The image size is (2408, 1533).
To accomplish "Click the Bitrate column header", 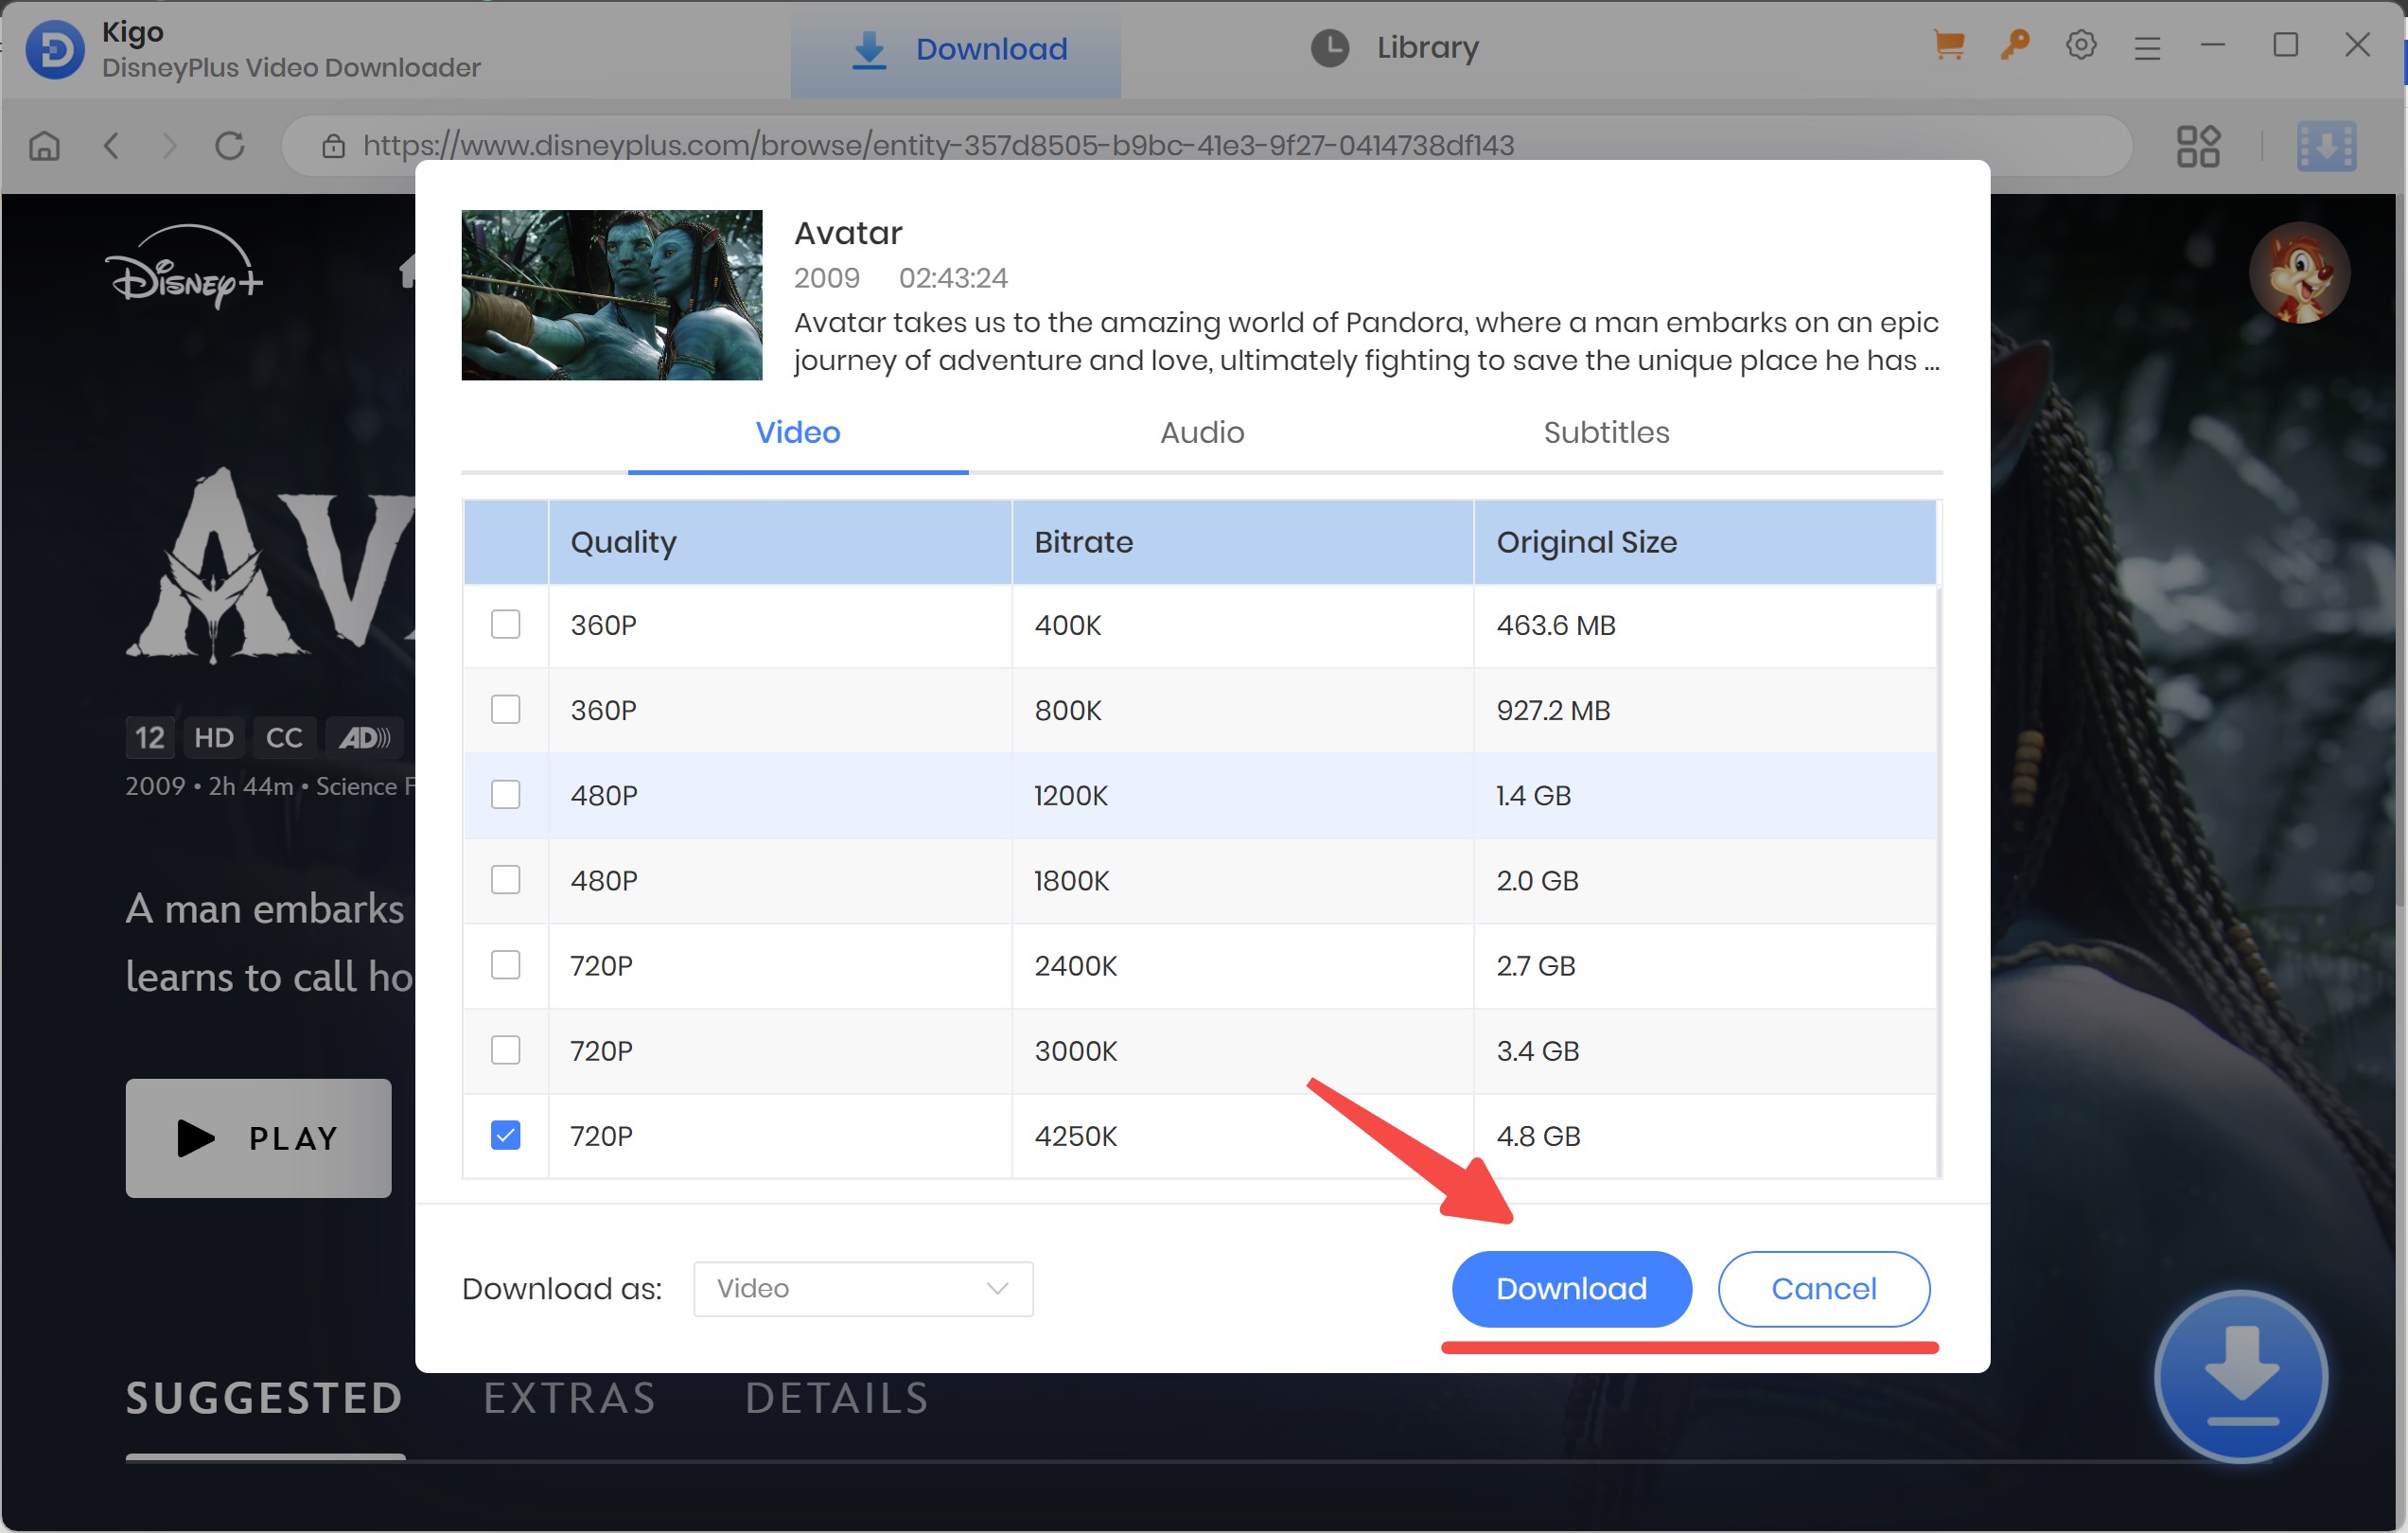I will coord(1242,542).
